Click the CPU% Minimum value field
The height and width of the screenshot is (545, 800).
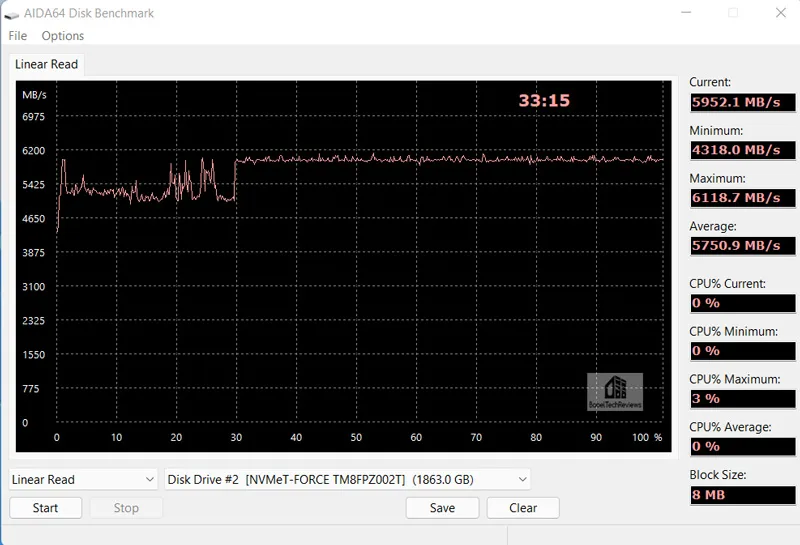click(743, 351)
